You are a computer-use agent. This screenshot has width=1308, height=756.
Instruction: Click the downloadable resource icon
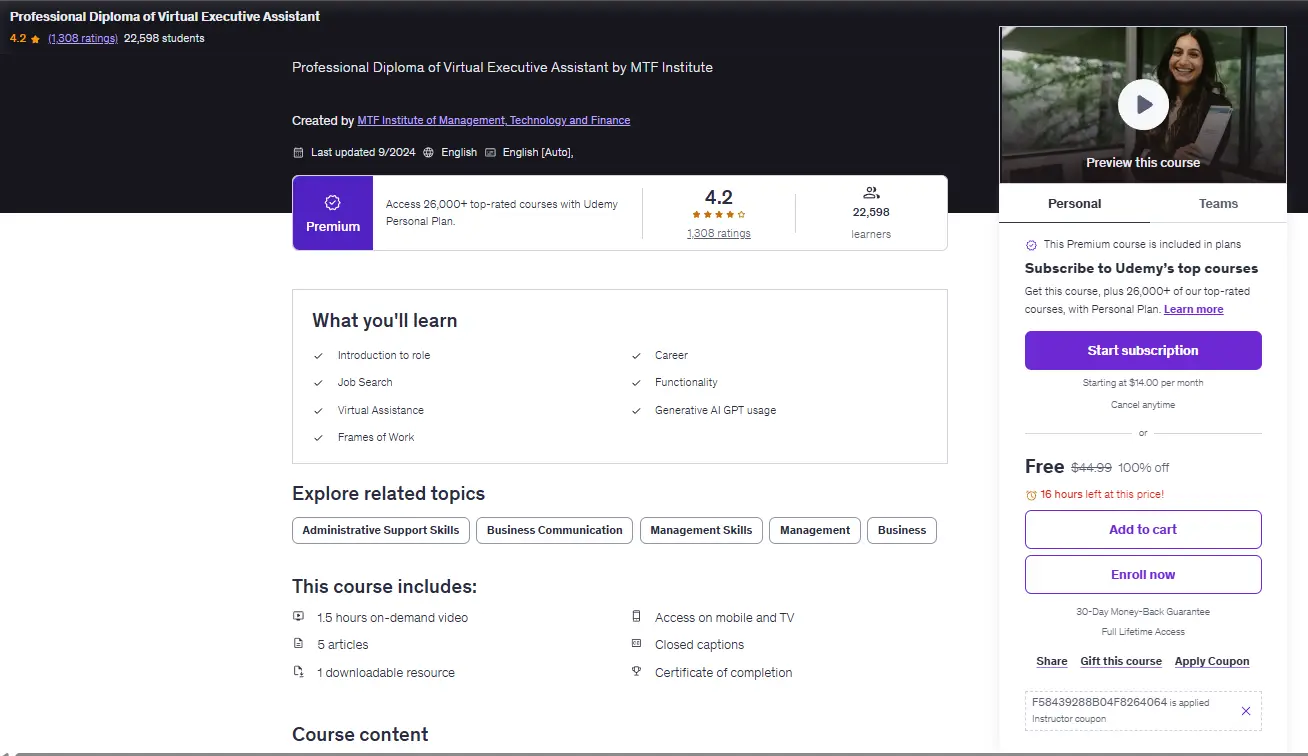coord(298,672)
